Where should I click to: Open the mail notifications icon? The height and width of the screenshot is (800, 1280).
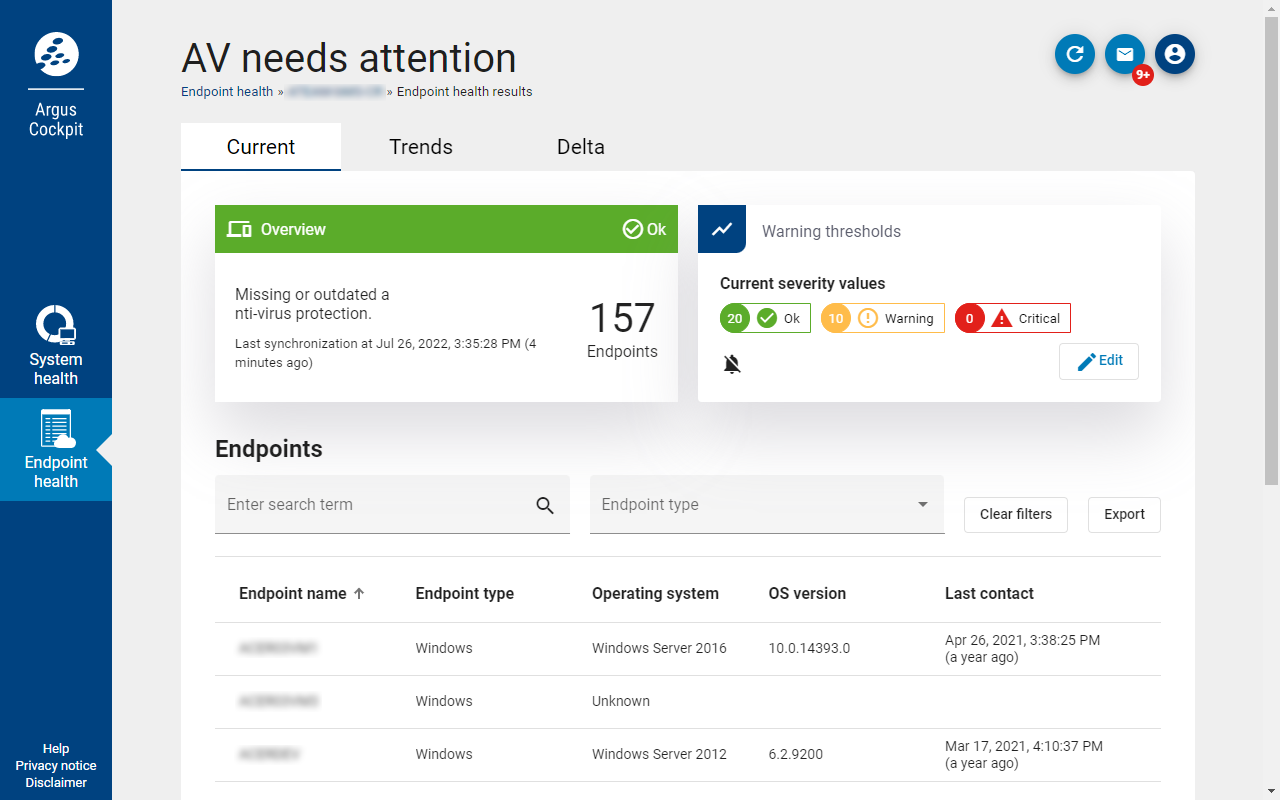[x=1125, y=54]
